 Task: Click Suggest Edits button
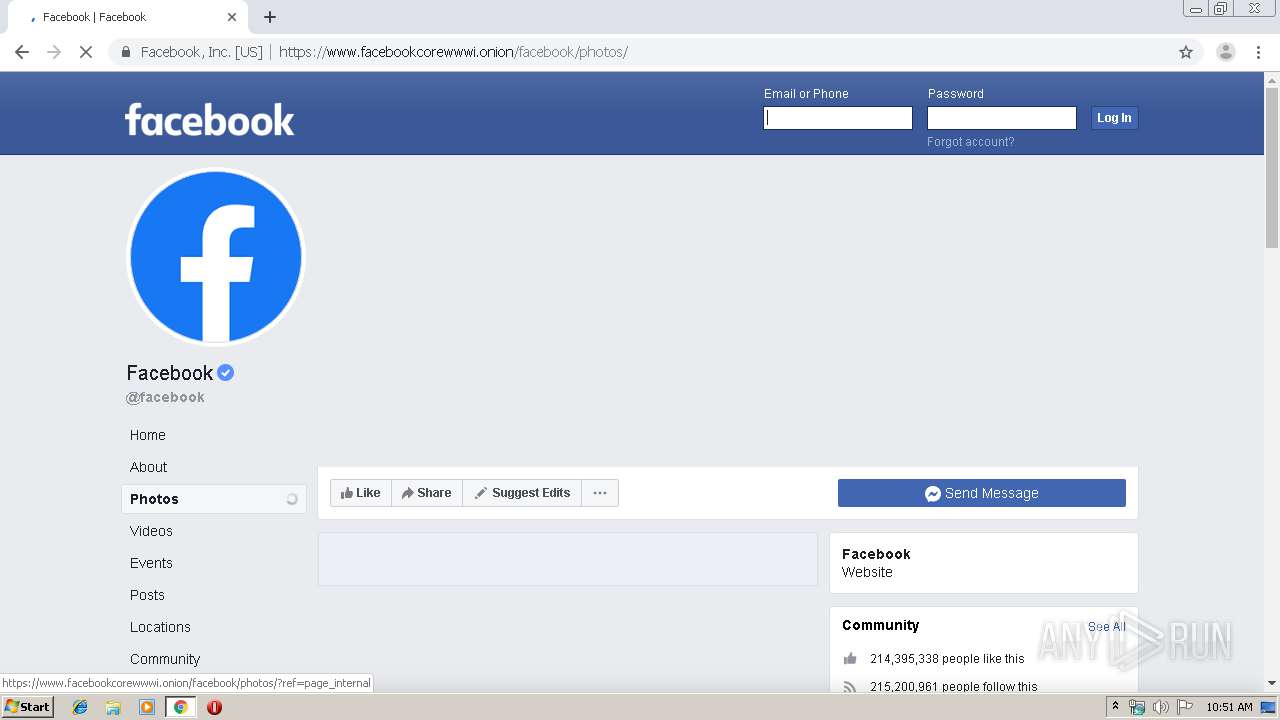522,493
